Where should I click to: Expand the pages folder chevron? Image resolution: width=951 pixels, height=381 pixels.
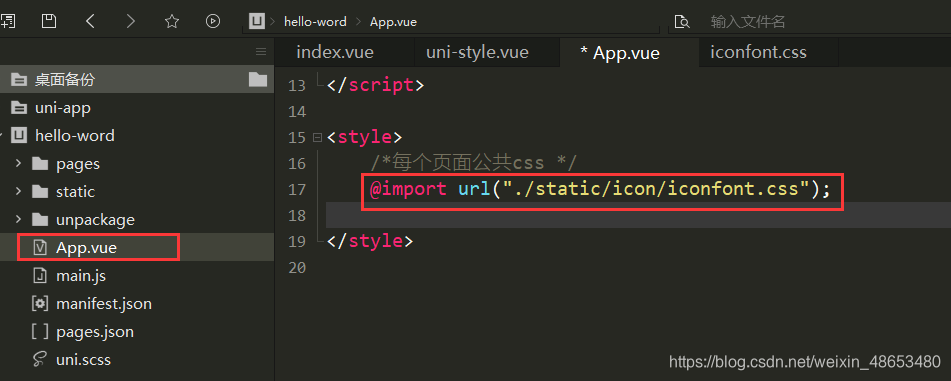point(18,164)
